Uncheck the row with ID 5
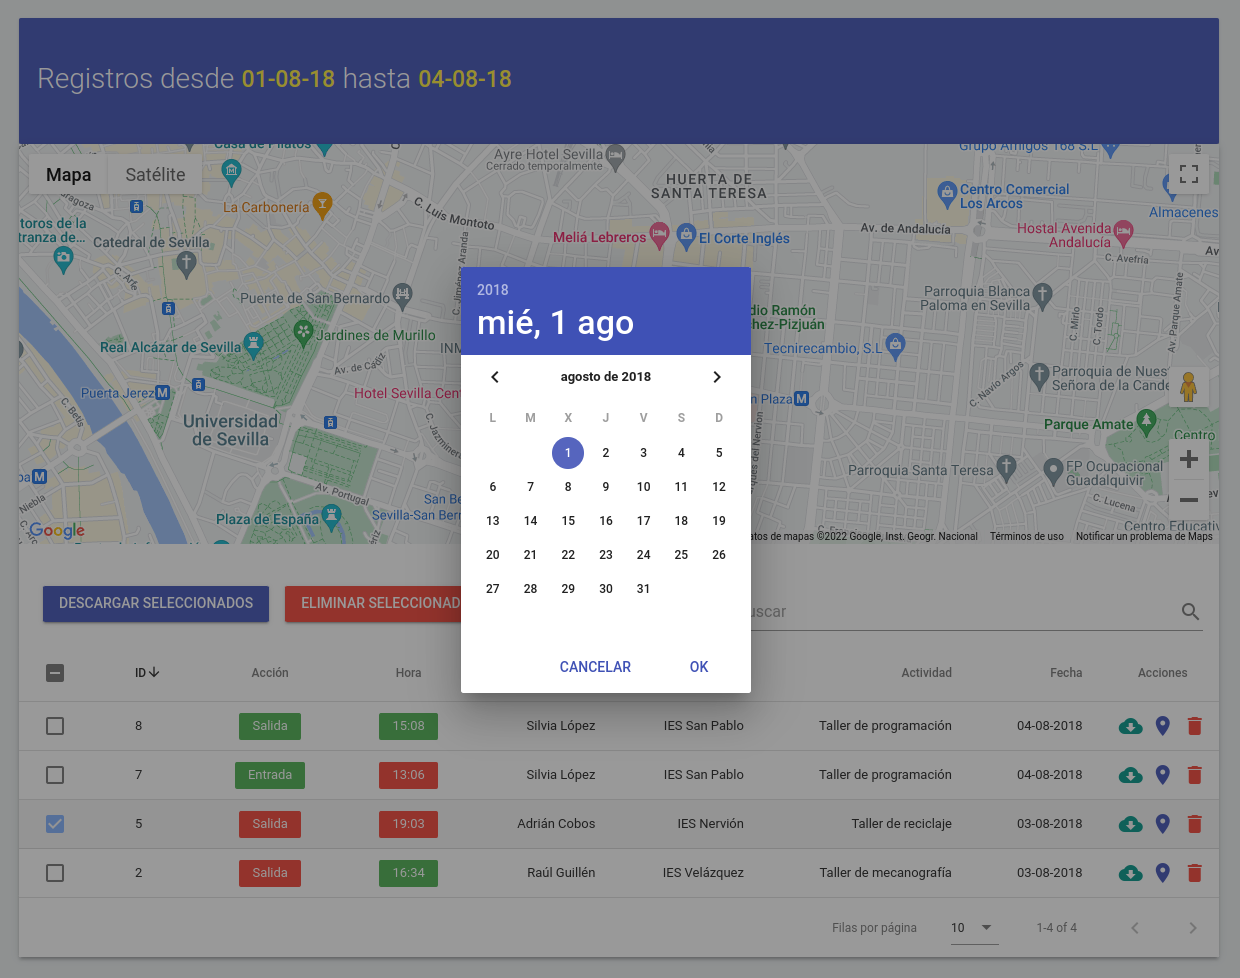 coord(55,824)
